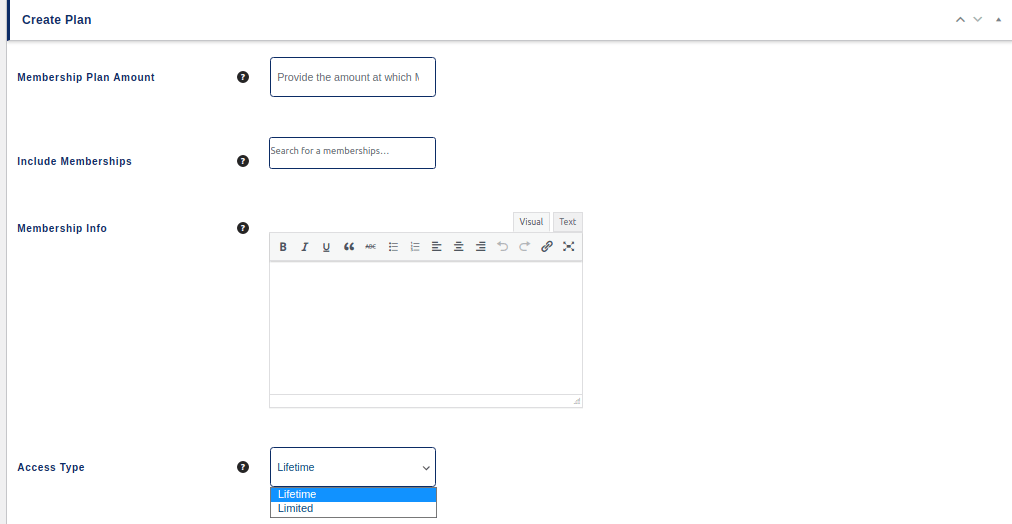Move Create Plan panel up
Screen dimensions: 1012x524
(960, 19)
